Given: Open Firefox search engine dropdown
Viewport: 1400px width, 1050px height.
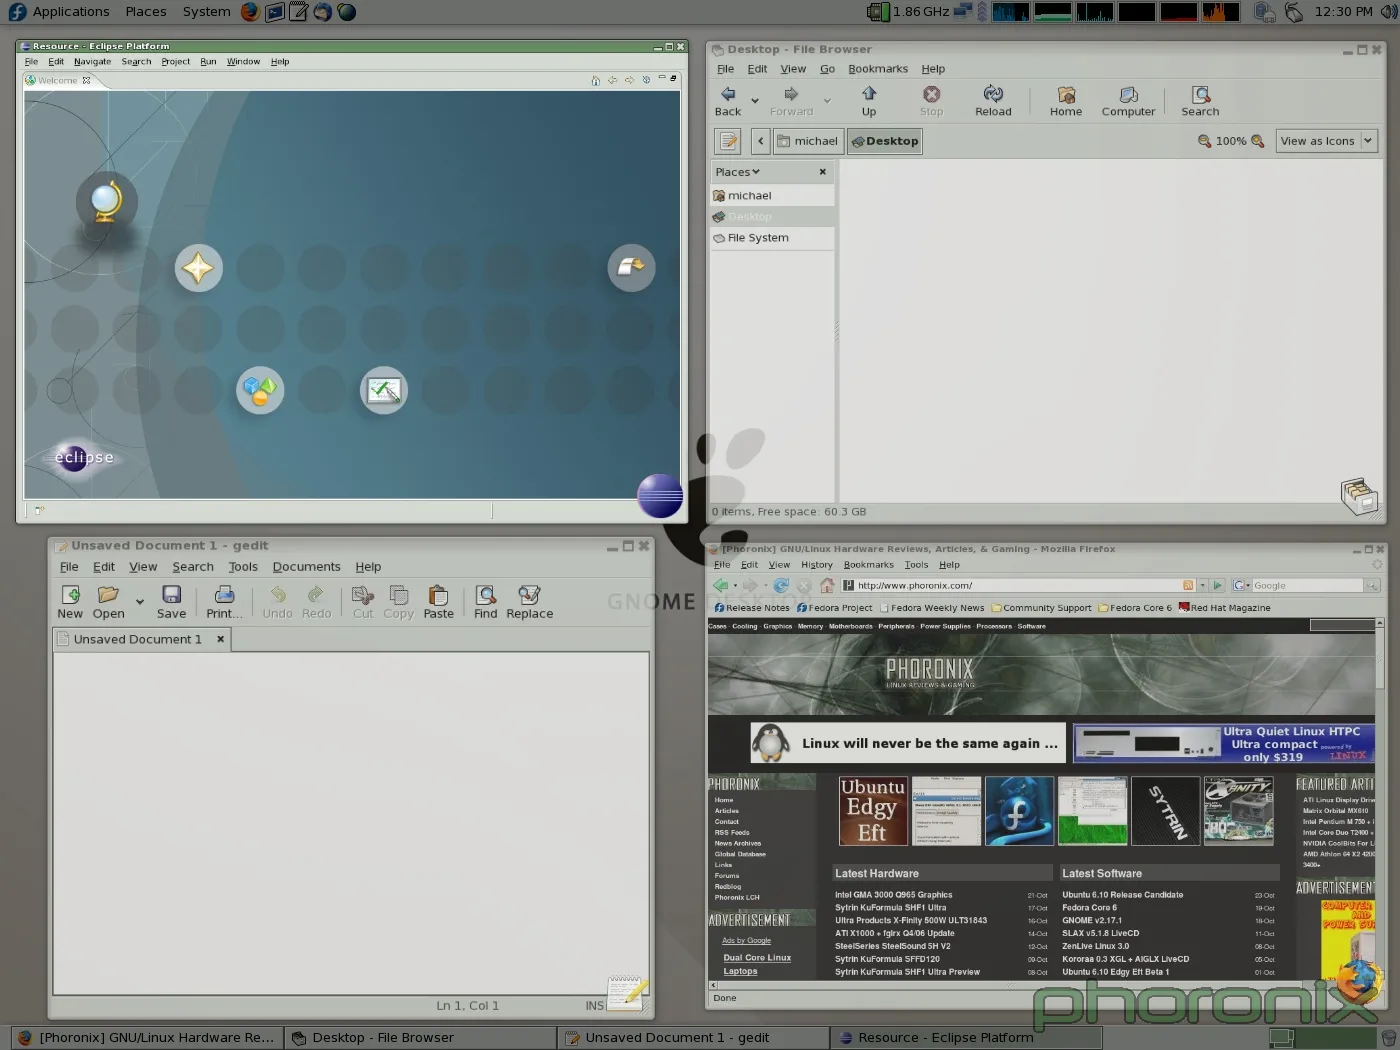Looking at the screenshot, I should 1241,585.
